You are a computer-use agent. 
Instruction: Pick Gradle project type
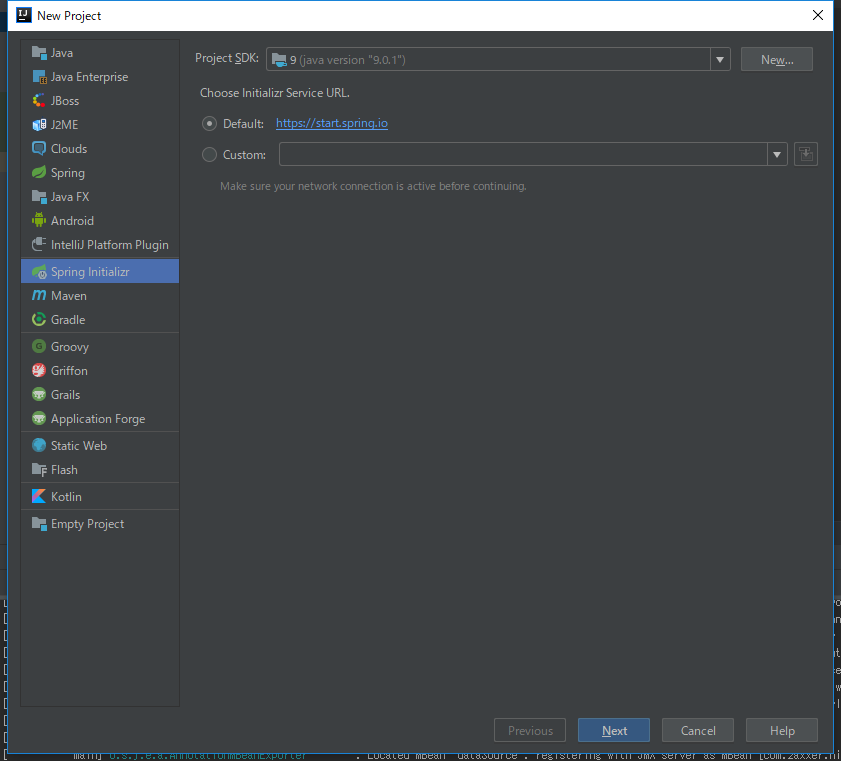pos(100,320)
